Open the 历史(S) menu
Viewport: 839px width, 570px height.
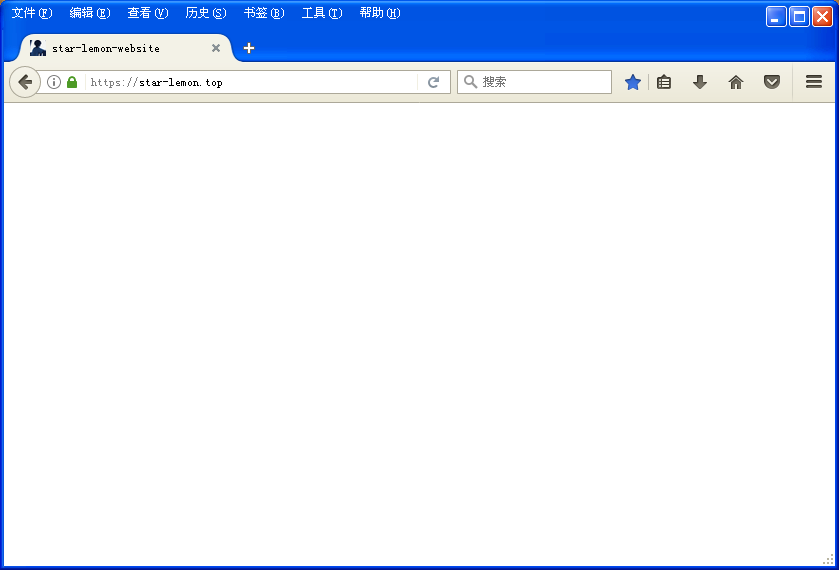pyautogui.click(x=206, y=13)
